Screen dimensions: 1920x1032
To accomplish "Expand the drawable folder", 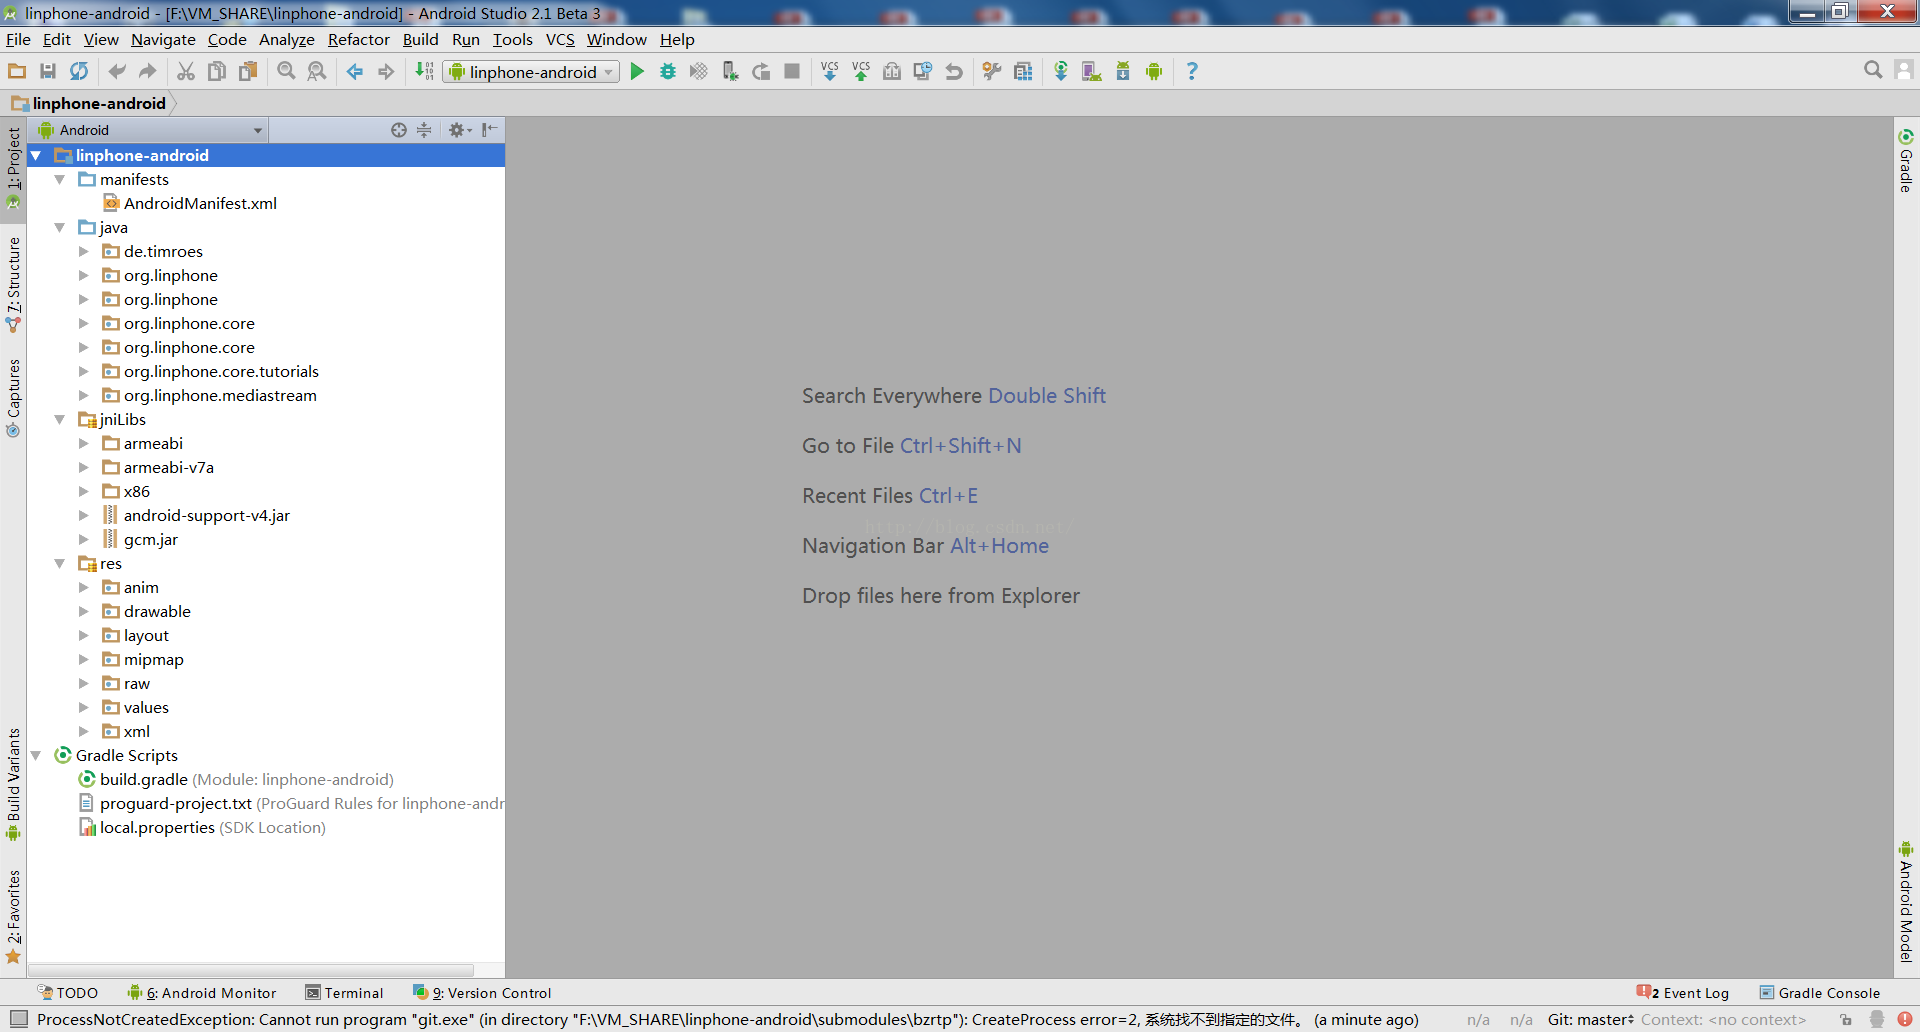I will click(x=84, y=611).
